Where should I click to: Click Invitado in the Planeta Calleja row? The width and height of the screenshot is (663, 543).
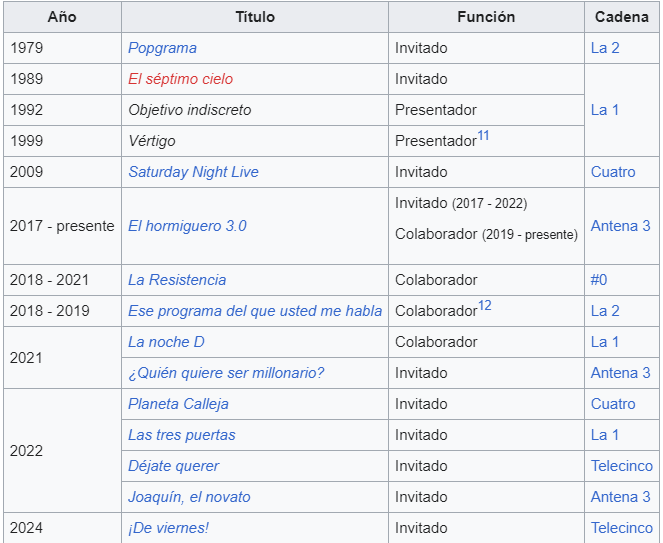pyautogui.click(x=421, y=404)
